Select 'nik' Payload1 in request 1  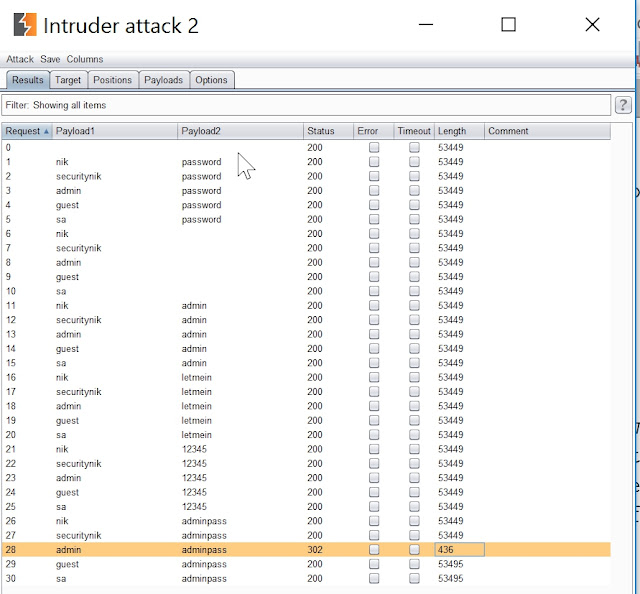[x=62, y=162]
